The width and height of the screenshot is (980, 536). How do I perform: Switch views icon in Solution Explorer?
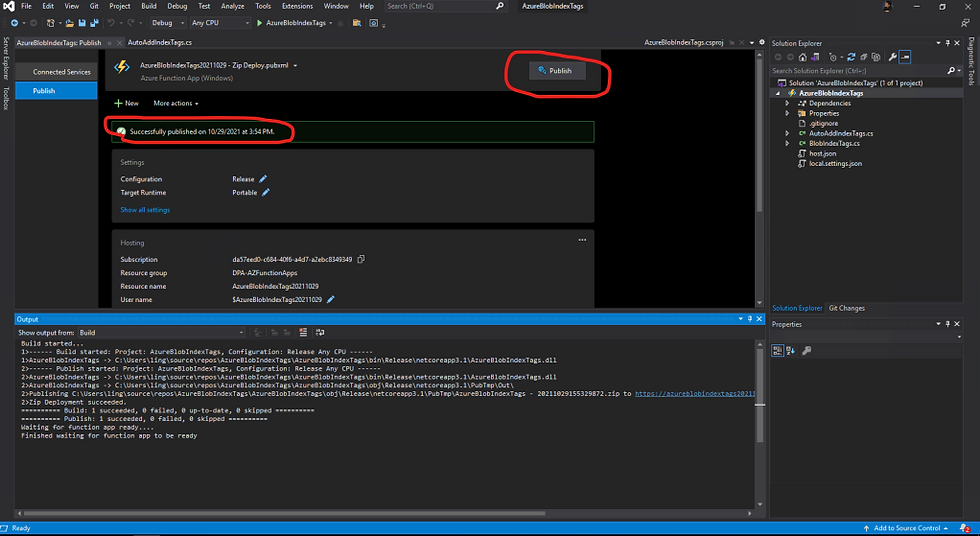point(815,57)
